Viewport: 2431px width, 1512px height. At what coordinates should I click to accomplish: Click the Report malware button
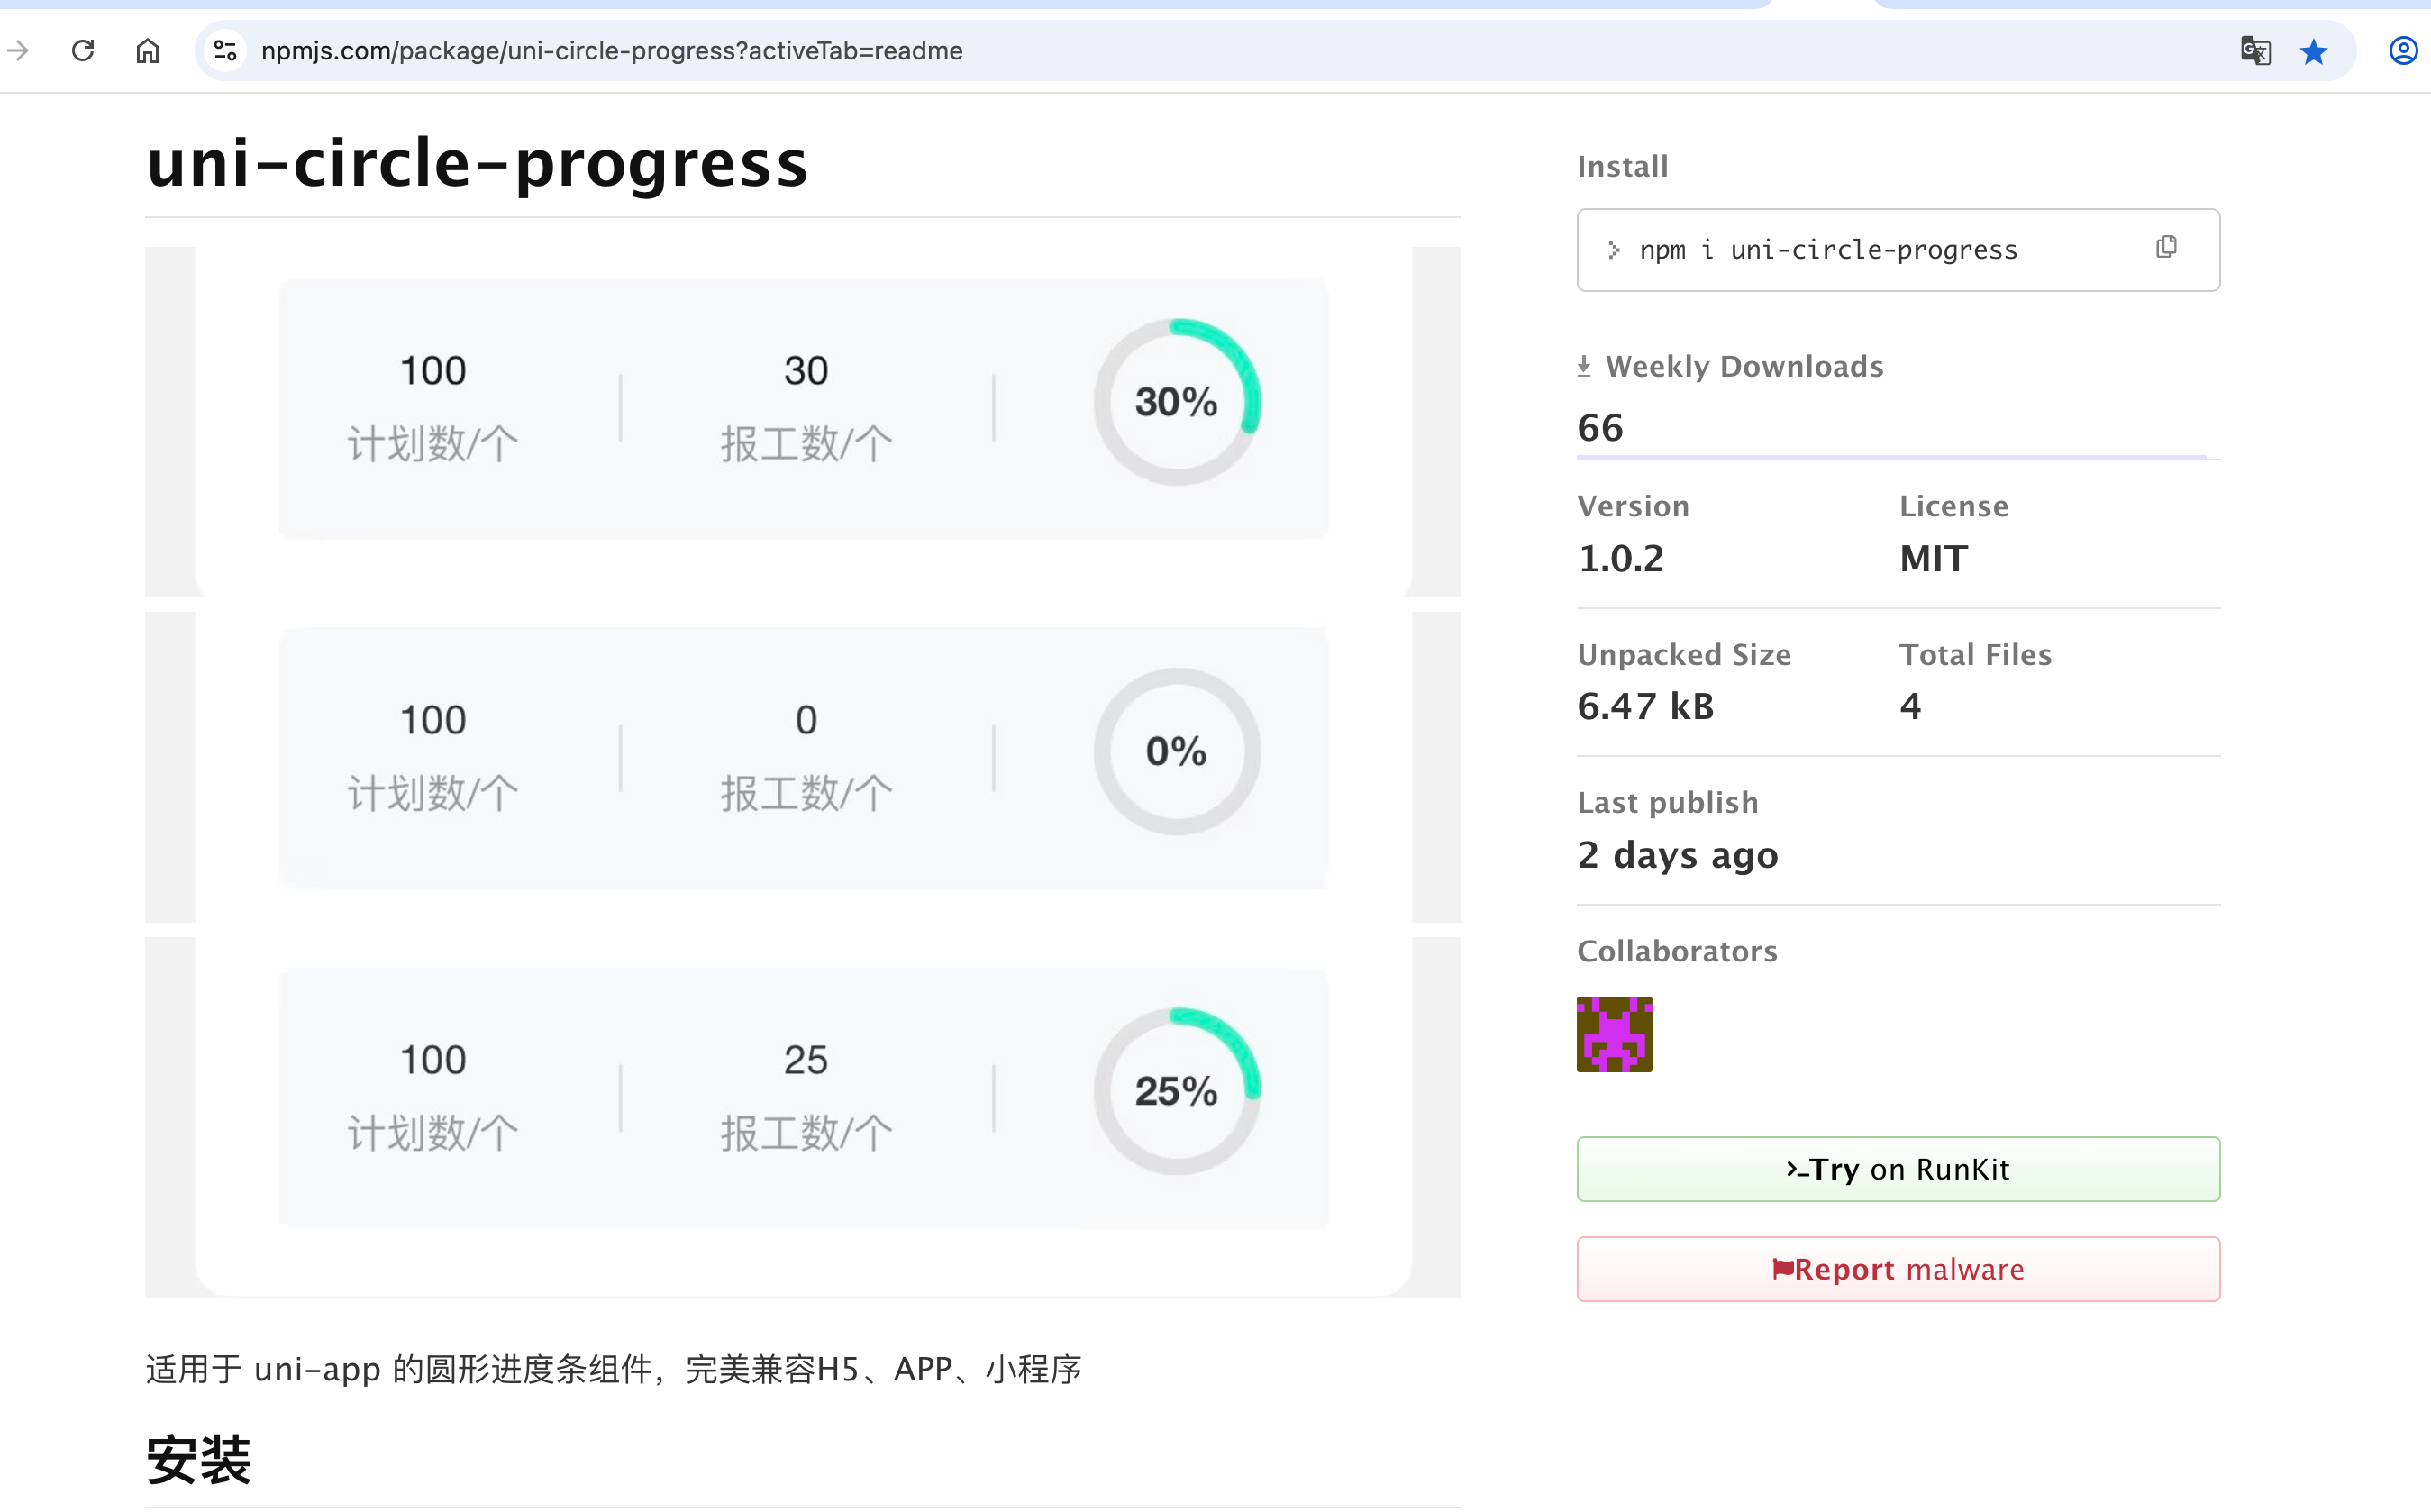[x=1898, y=1269]
